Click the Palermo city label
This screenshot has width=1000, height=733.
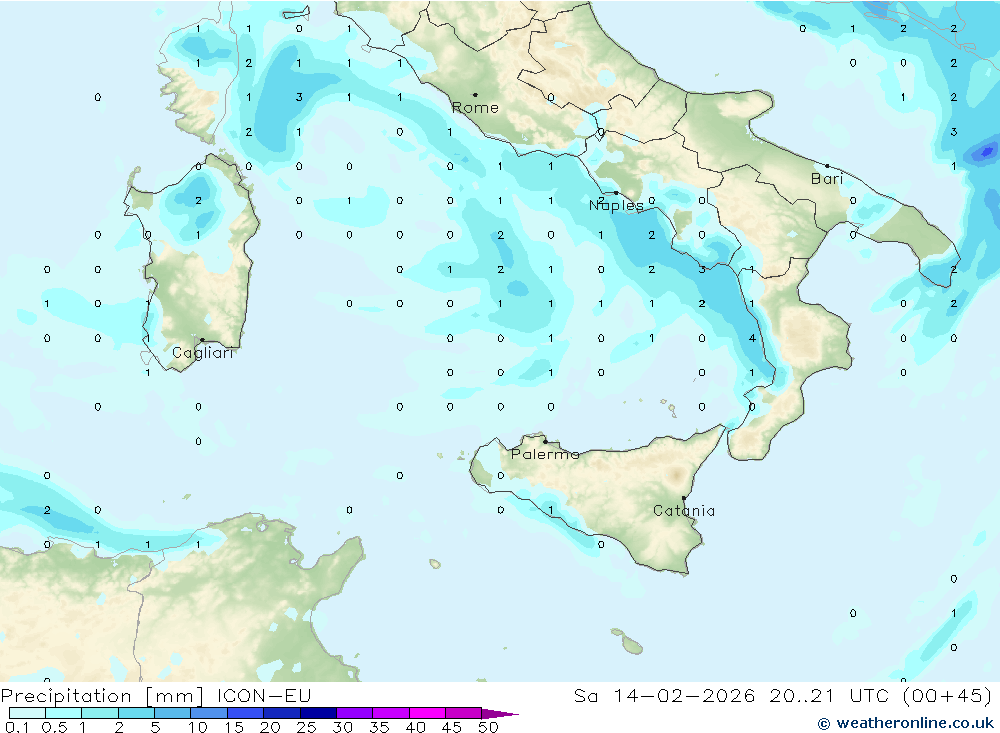[545, 454]
